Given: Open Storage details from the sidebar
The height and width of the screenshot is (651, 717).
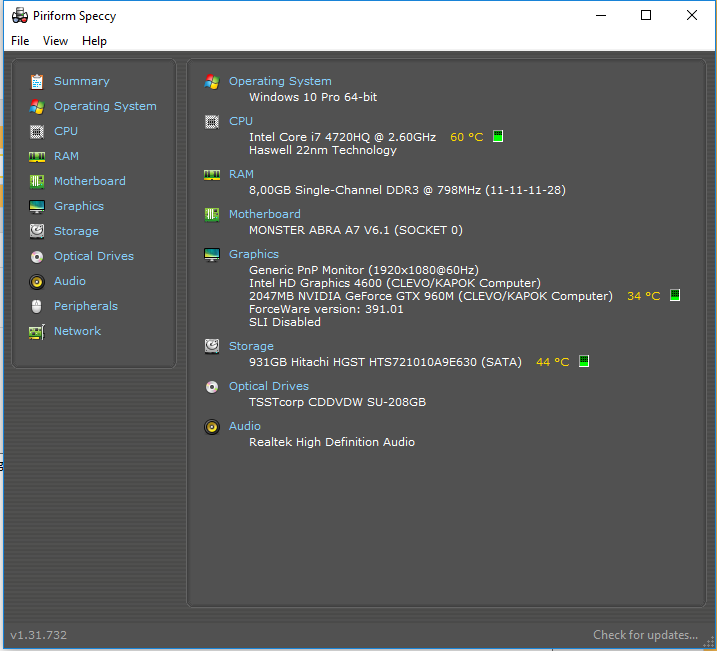Looking at the screenshot, I should coord(76,231).
